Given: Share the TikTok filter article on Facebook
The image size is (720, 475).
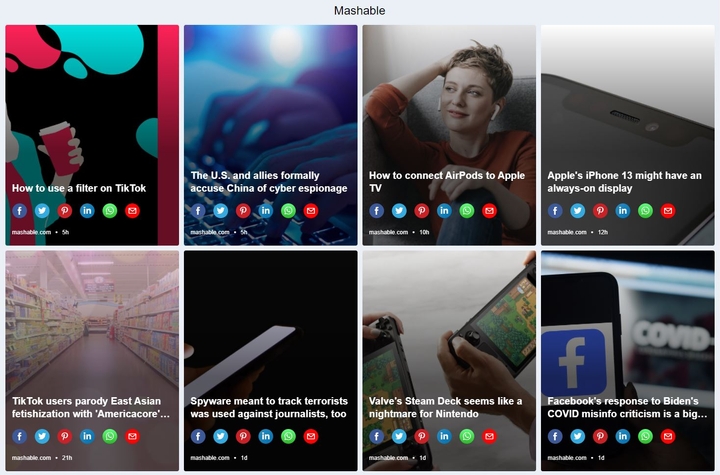Looking at the screenshot, I should (19, 211).
